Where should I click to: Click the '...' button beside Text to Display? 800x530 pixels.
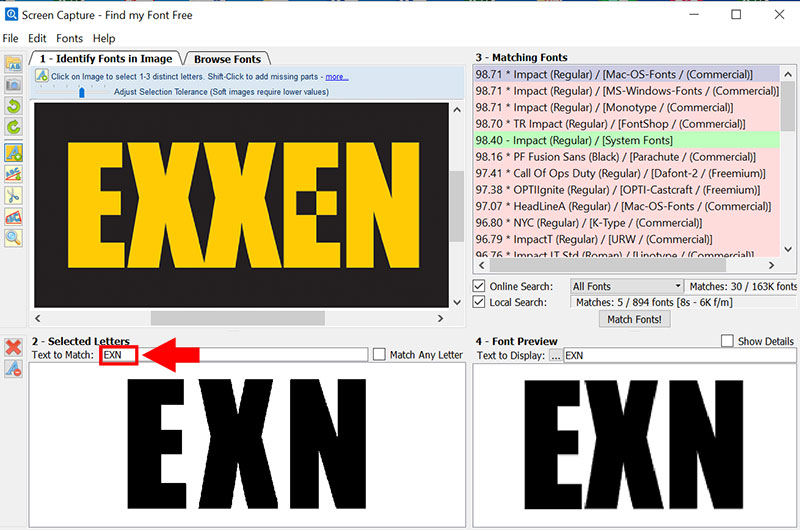[x=556, y=356]
